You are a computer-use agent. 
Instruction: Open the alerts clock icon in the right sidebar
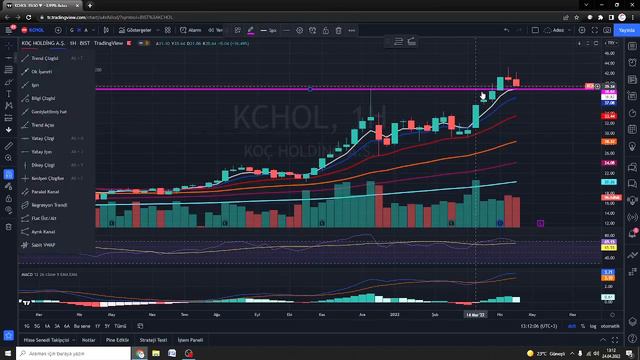(632, 62)
